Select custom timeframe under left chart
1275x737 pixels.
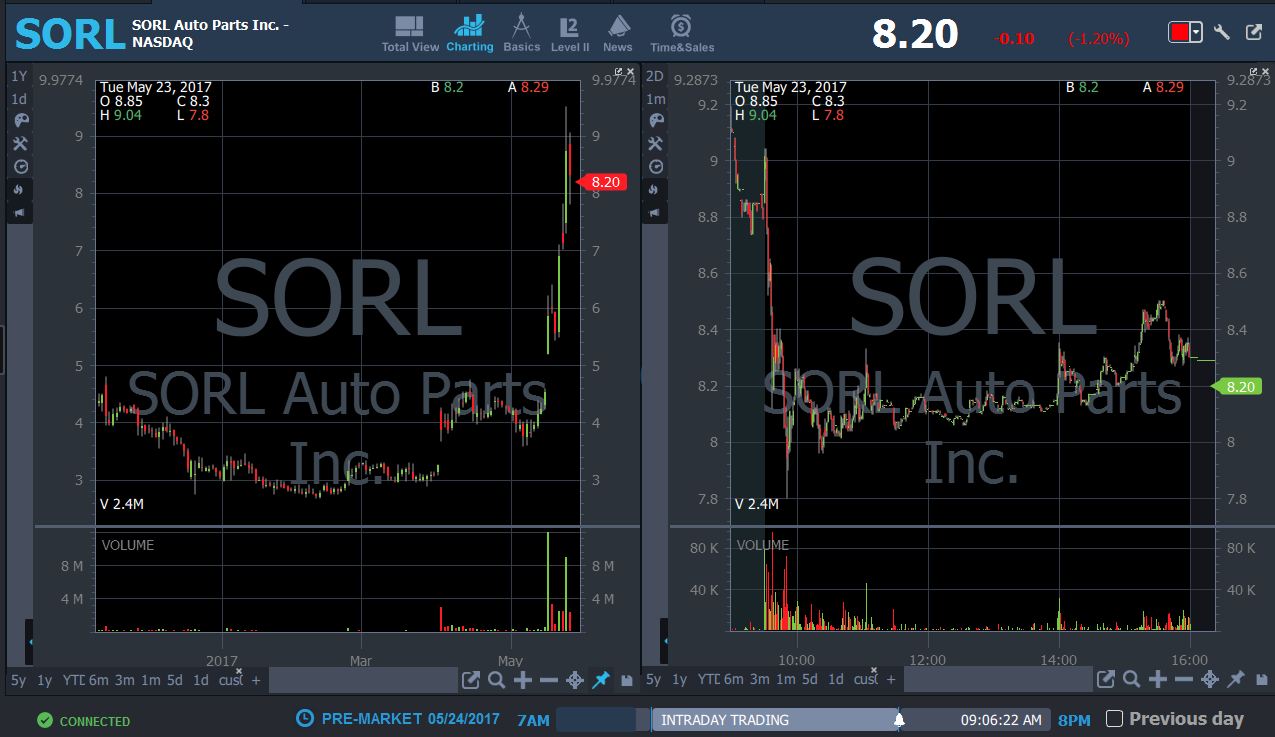click(230, 680)
